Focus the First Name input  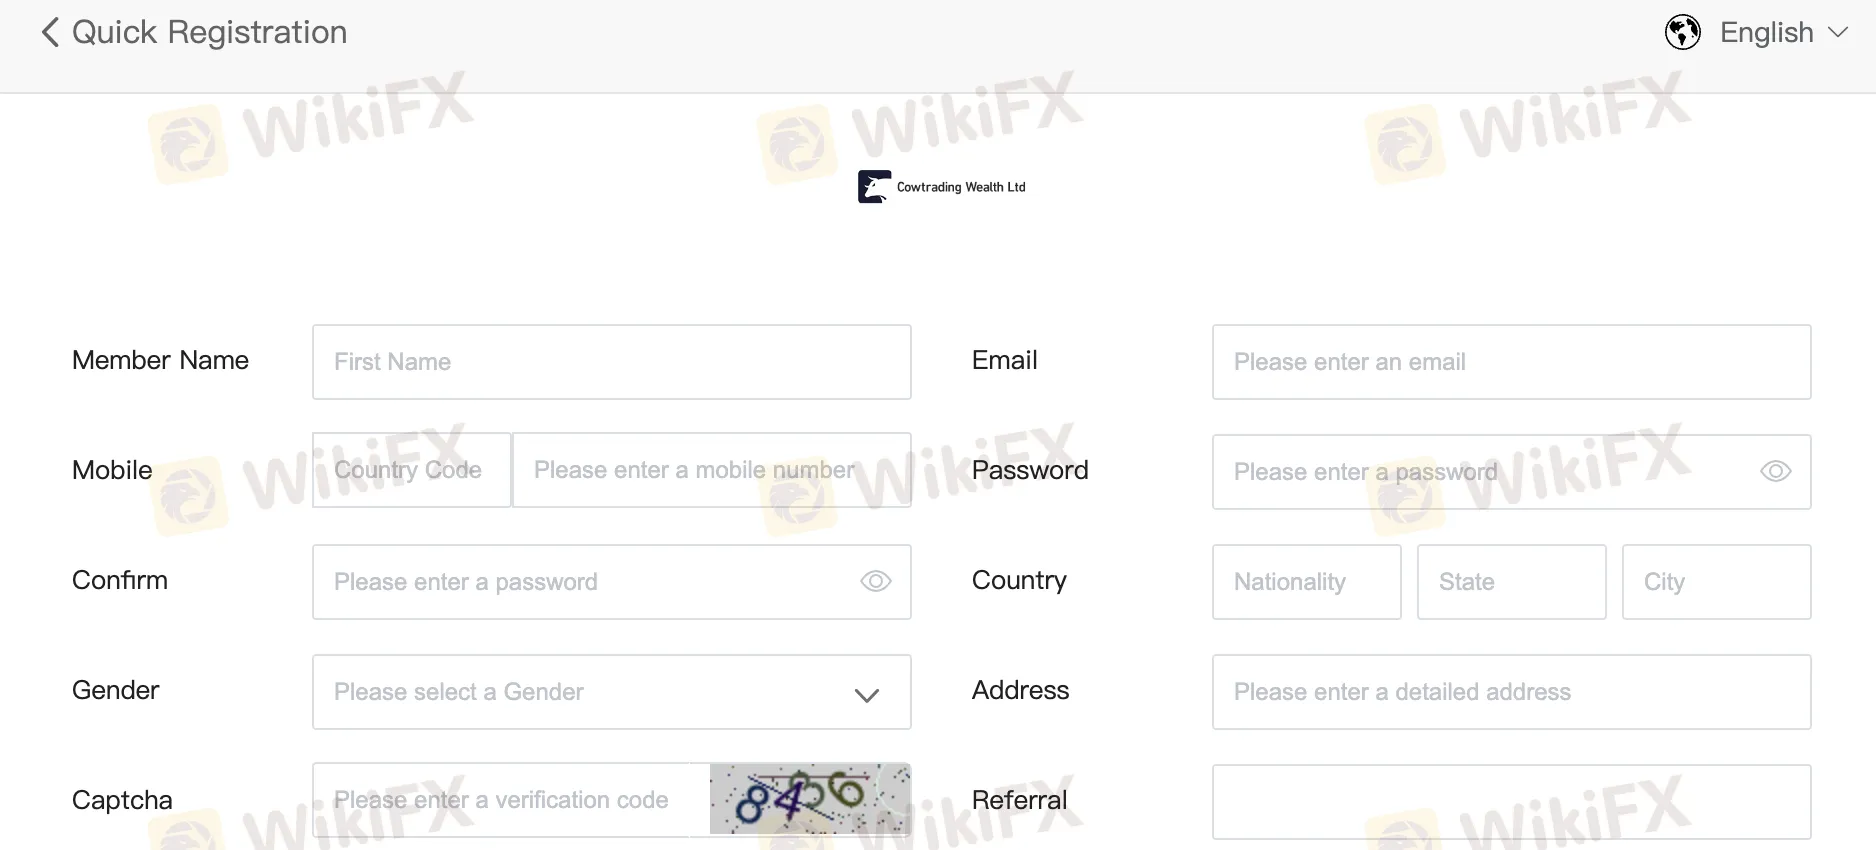click(612, 362)
